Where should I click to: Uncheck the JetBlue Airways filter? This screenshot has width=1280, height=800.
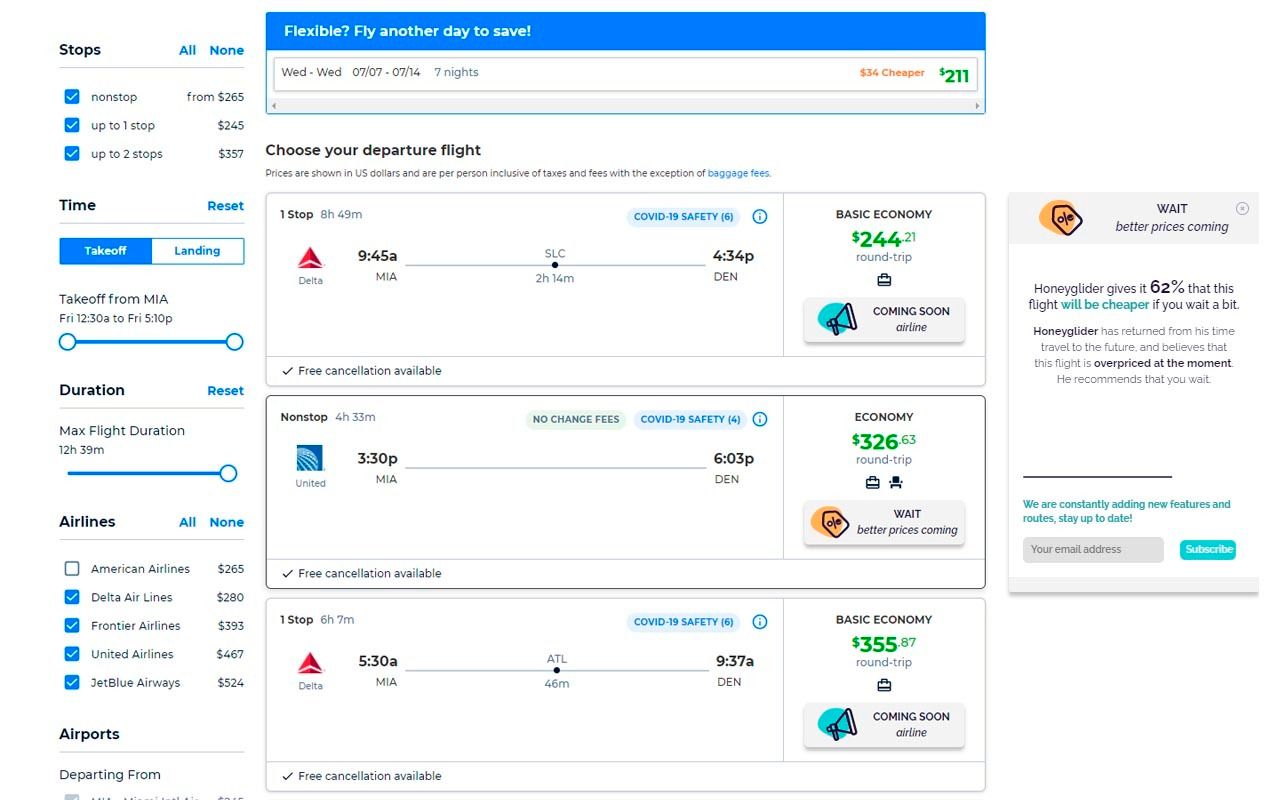tap(72, 683)
